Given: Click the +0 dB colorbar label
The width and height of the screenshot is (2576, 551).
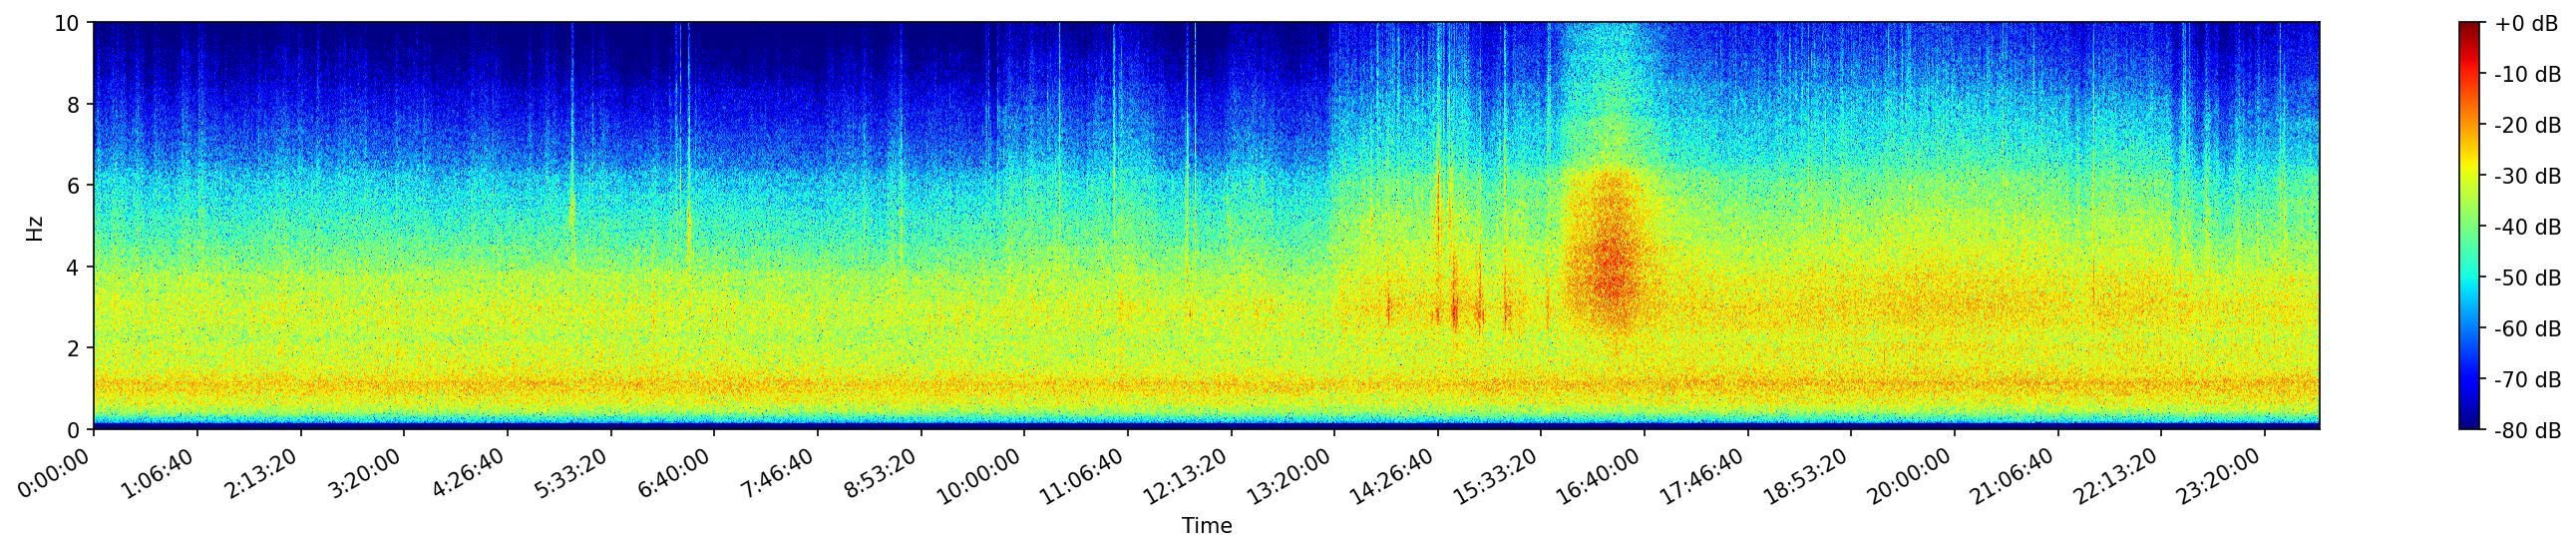Looking at the screenshot, I should point(2526,24).
